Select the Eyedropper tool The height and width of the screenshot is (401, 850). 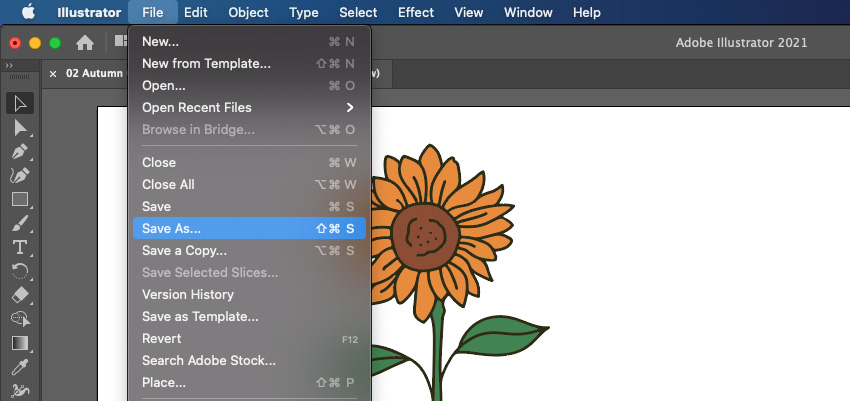point(20,367)
